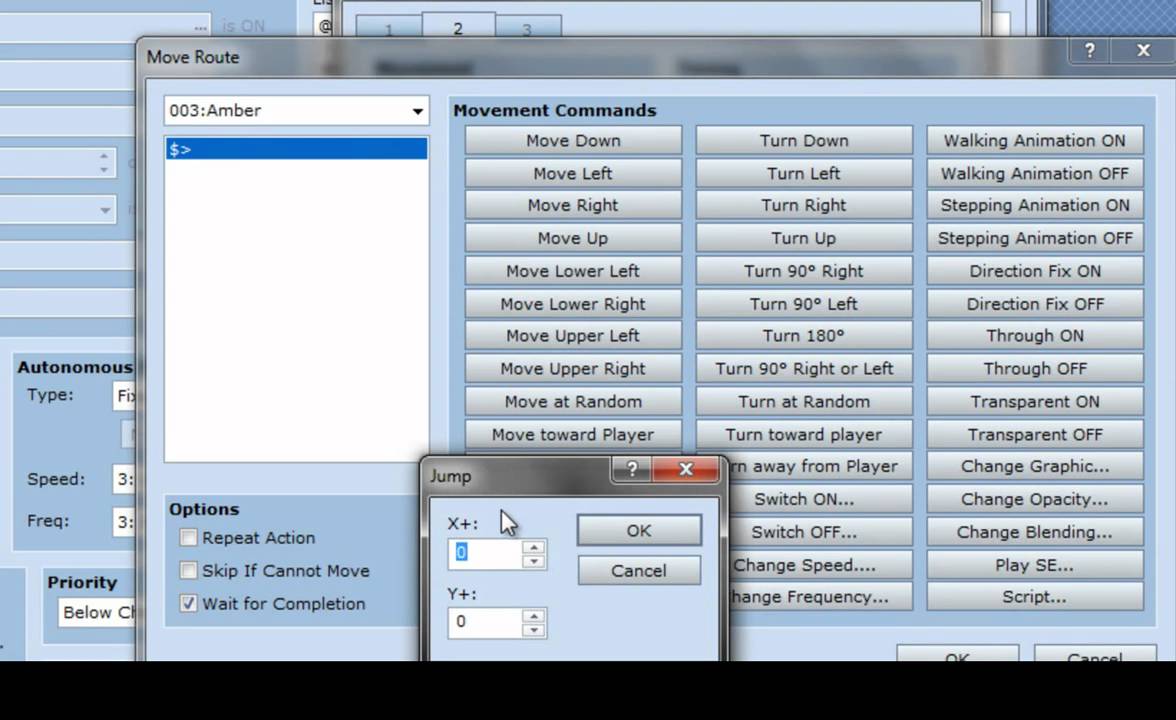Enable the Repeat Action checkbox
Screen dimensions: 1176x720
coord(188,537)
